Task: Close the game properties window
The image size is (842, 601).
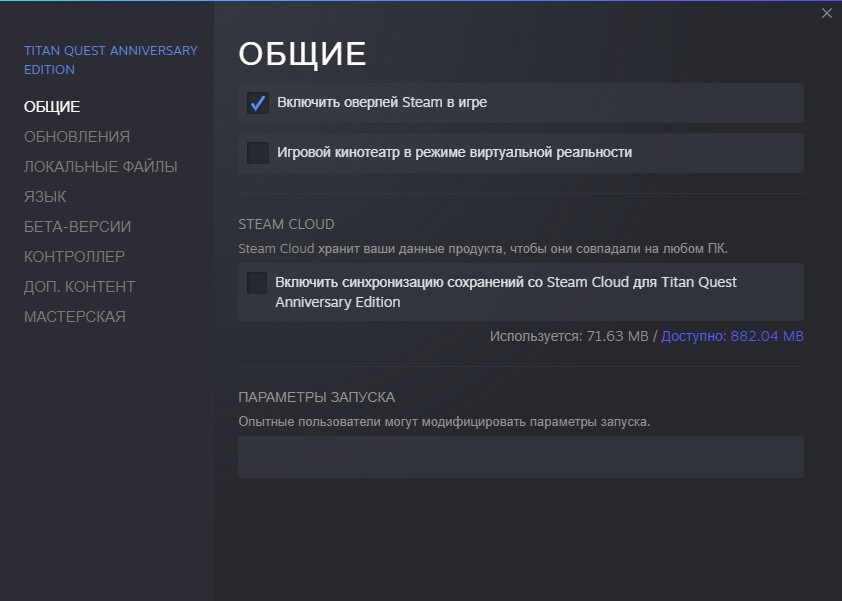Action: tap(826, 13)
